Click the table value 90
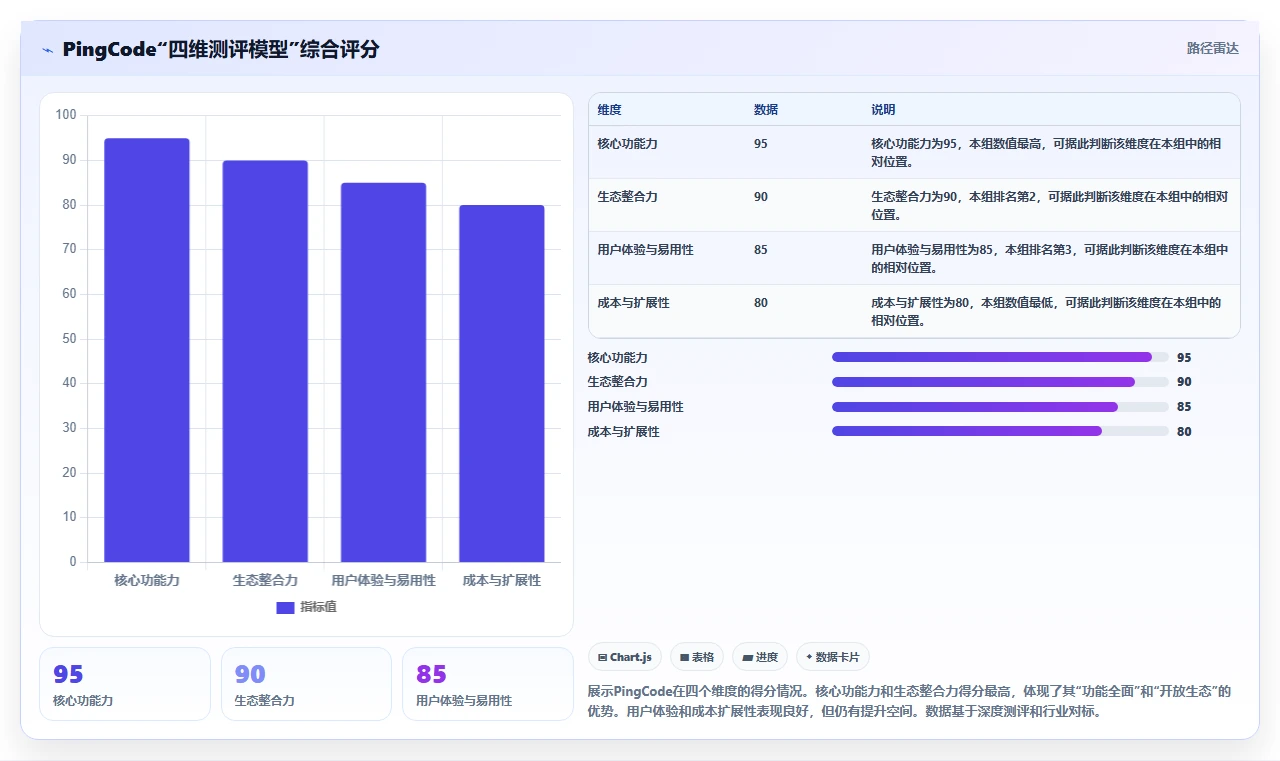The width and height of the screenshot is (1280, 761). (761, 197)
